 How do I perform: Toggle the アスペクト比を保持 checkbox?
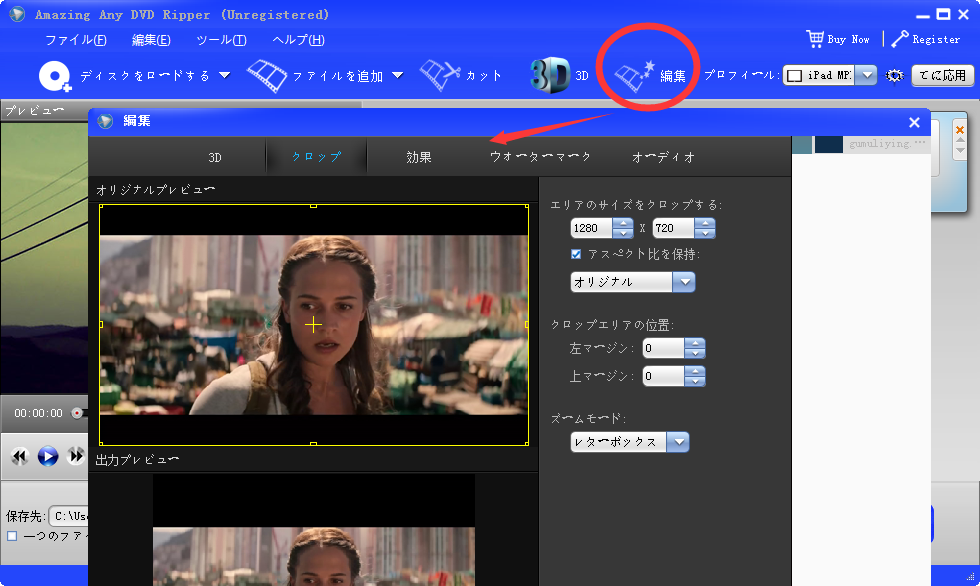pyautogui.click(x=576, y=254)
